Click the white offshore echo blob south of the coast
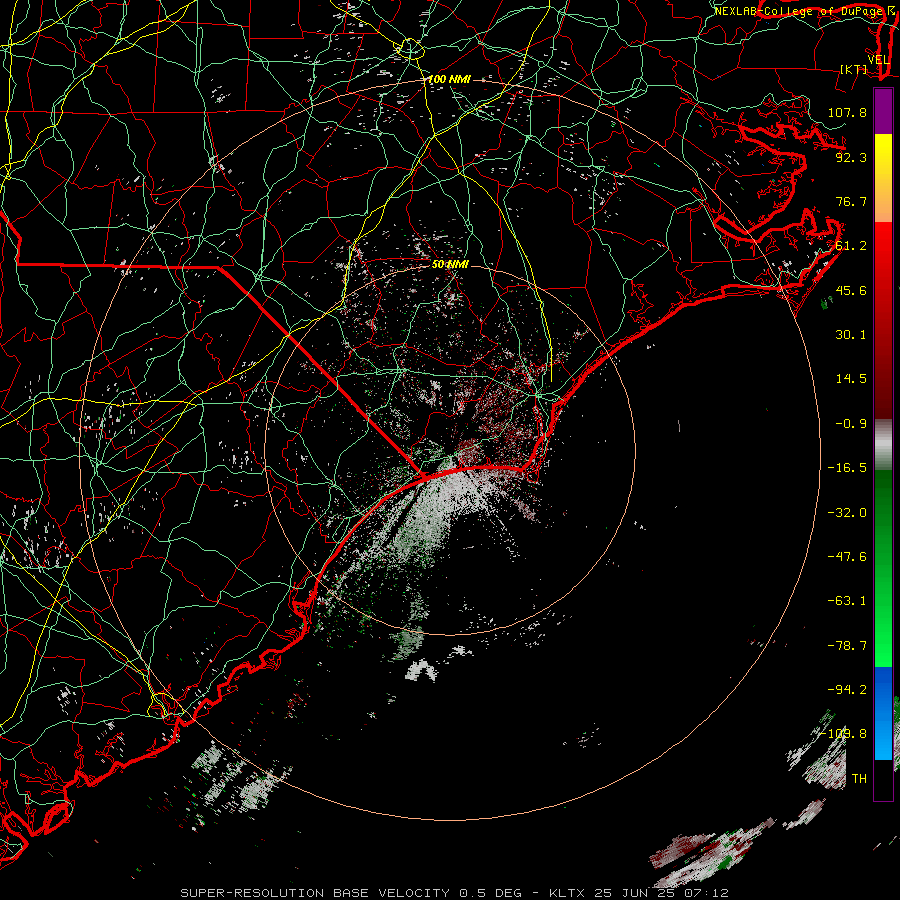The height and width of the screenshot is (900, 900). [x=421, y=670]
